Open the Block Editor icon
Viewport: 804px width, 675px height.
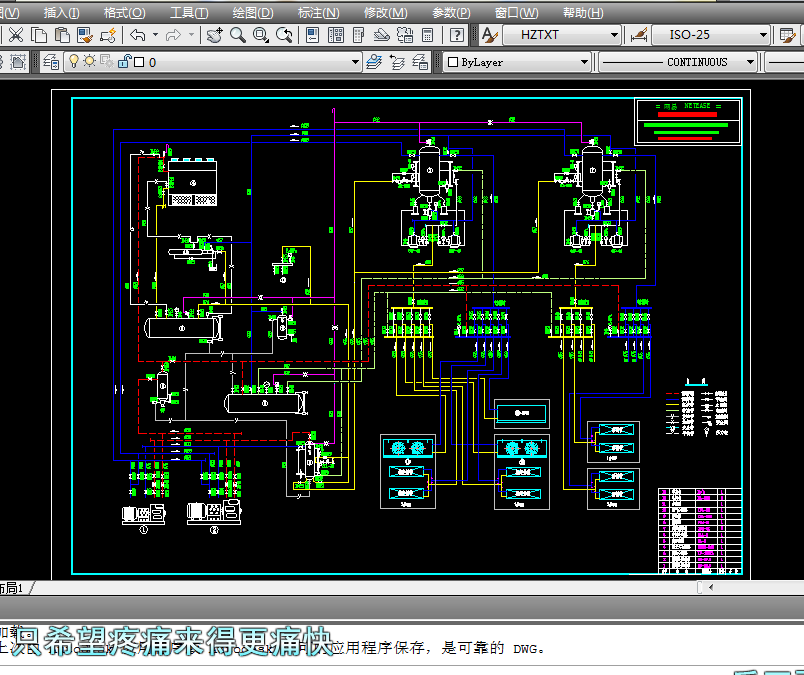(x=108, y=35)
